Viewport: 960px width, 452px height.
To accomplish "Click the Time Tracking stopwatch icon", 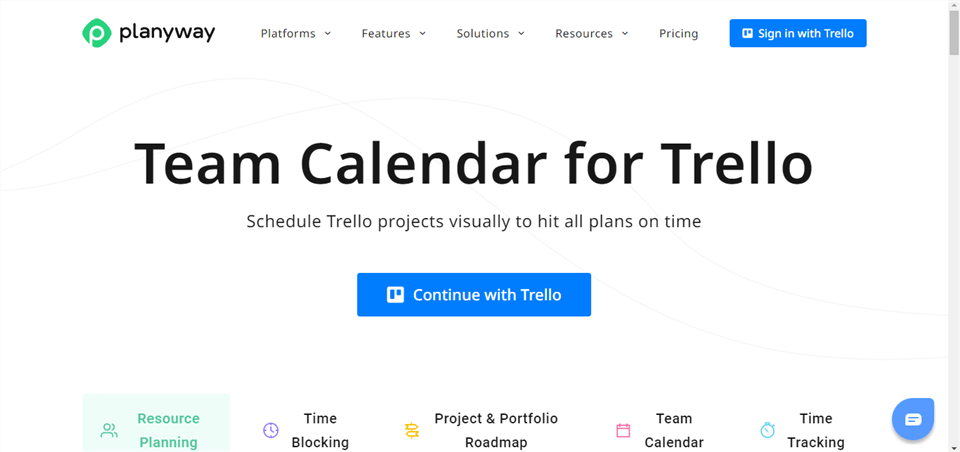I will point(767,430).
